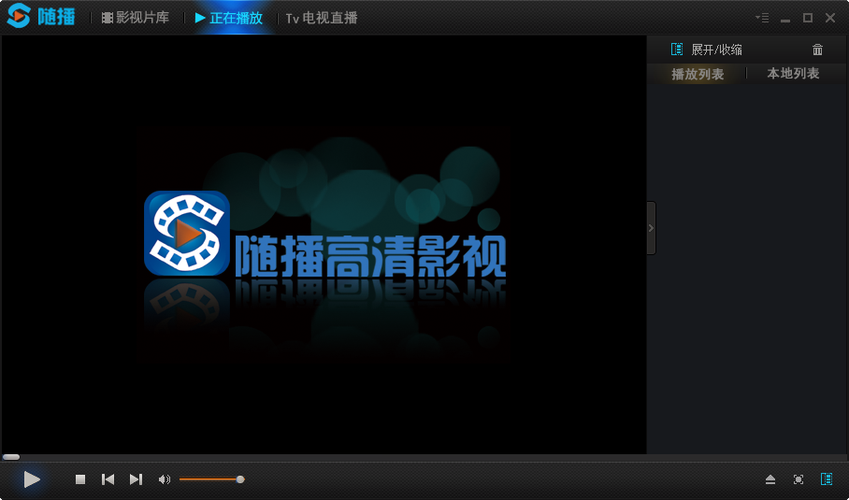Click the orange volume slider

209,480
